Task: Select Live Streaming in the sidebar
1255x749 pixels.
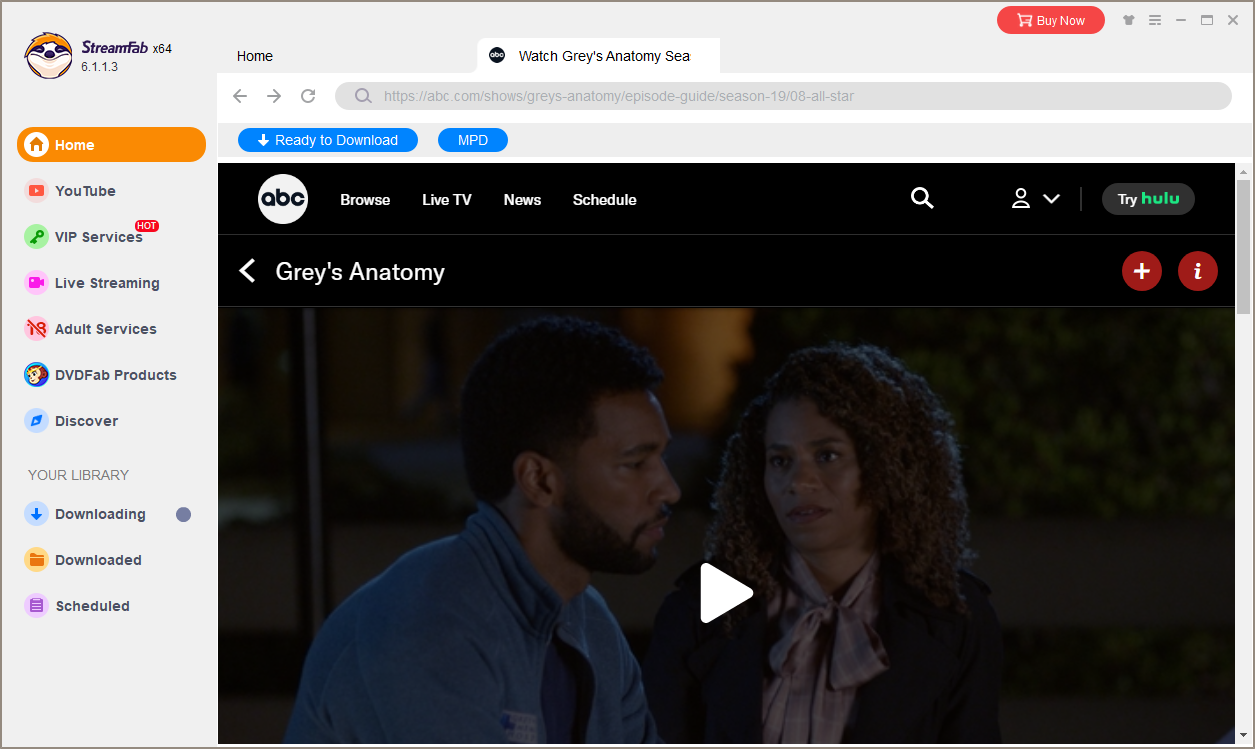Action: click(106, 283)
